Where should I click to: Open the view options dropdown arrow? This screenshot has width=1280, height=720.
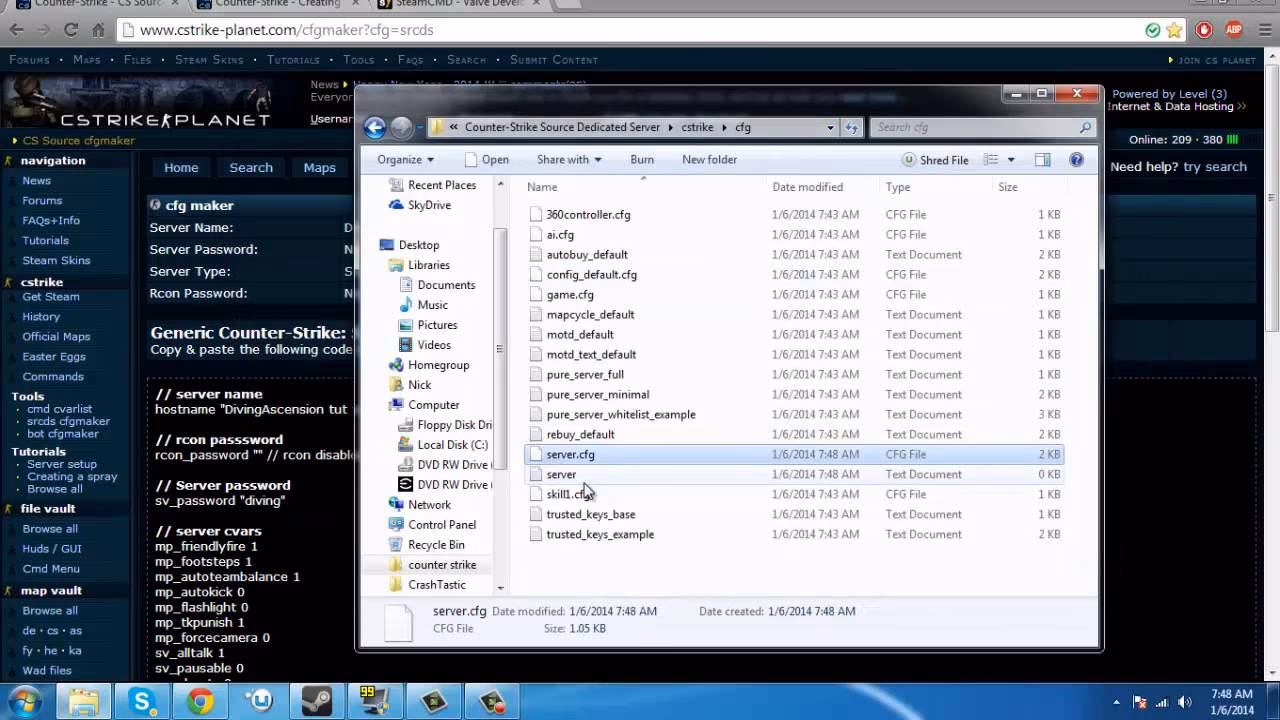pyautogui.click(x=1011, y=160)
